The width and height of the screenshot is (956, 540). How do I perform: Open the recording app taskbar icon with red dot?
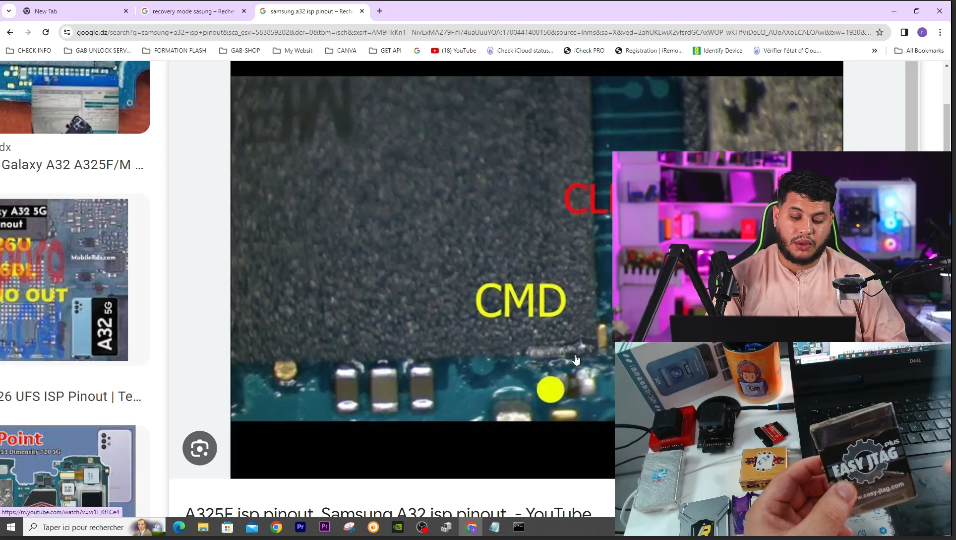click(422, 527)
